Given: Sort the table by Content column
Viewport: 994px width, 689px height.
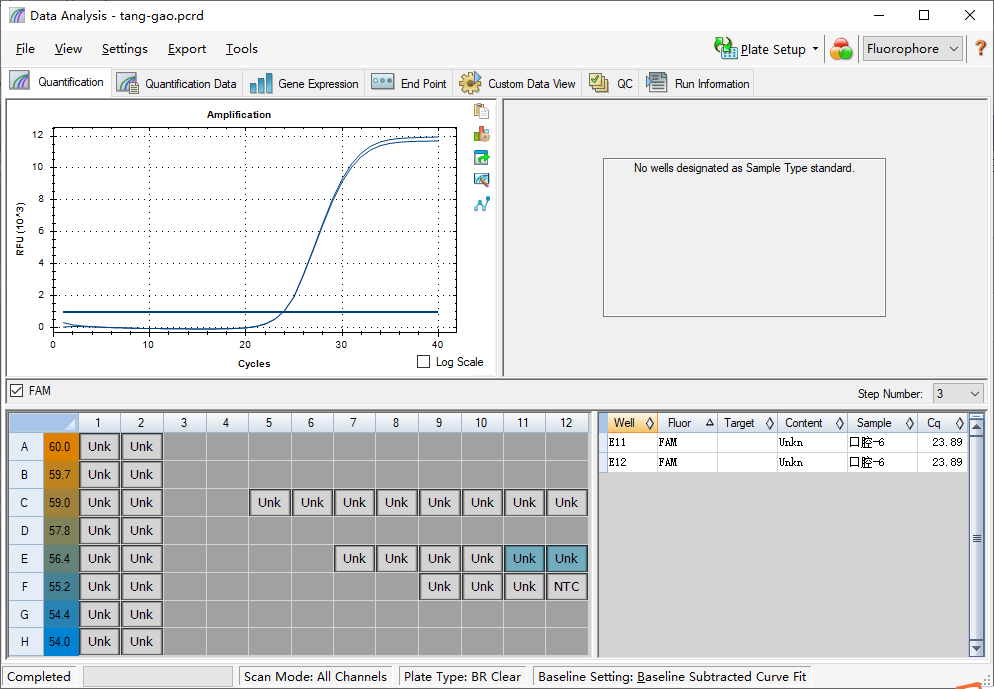Looking at the screenshot, I should 812,423.
